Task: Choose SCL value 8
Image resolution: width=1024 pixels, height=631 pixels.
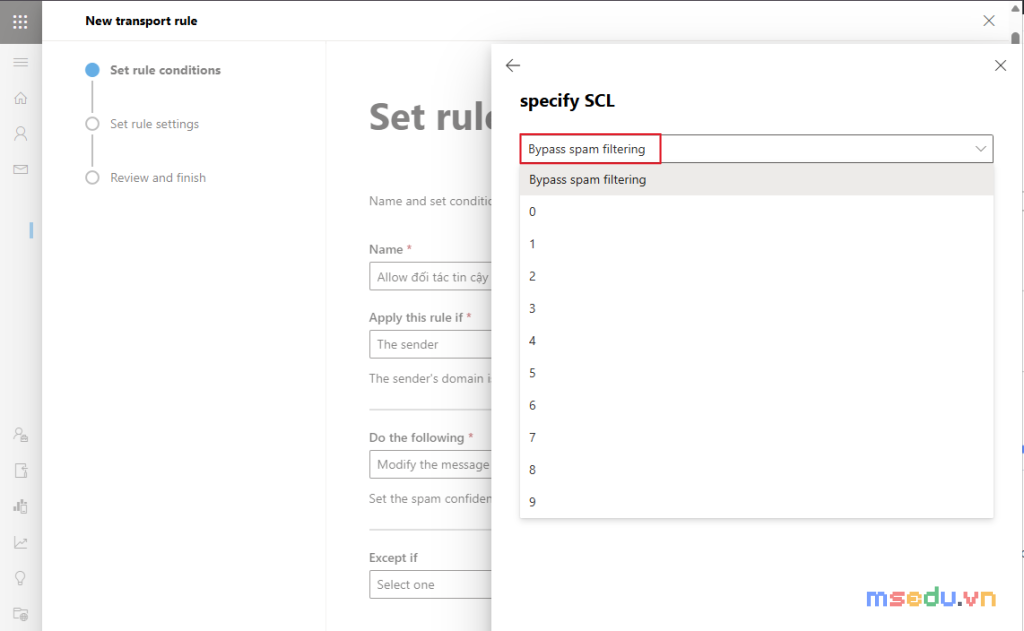Action: coord(756,470)
